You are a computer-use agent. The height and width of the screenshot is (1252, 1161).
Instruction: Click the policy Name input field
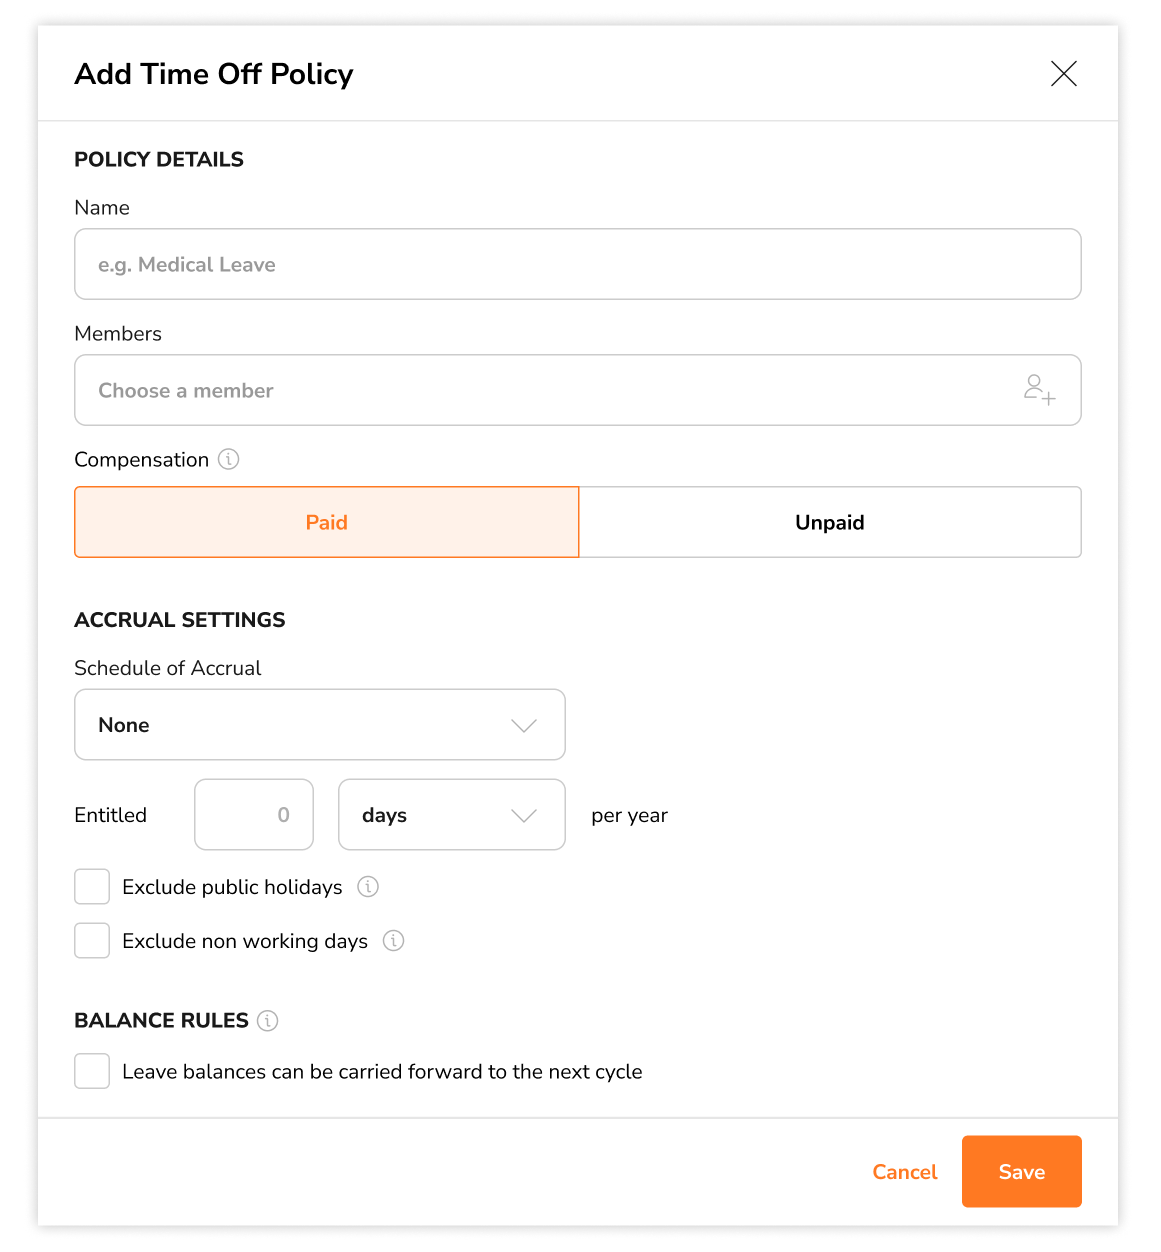[577, 264]
